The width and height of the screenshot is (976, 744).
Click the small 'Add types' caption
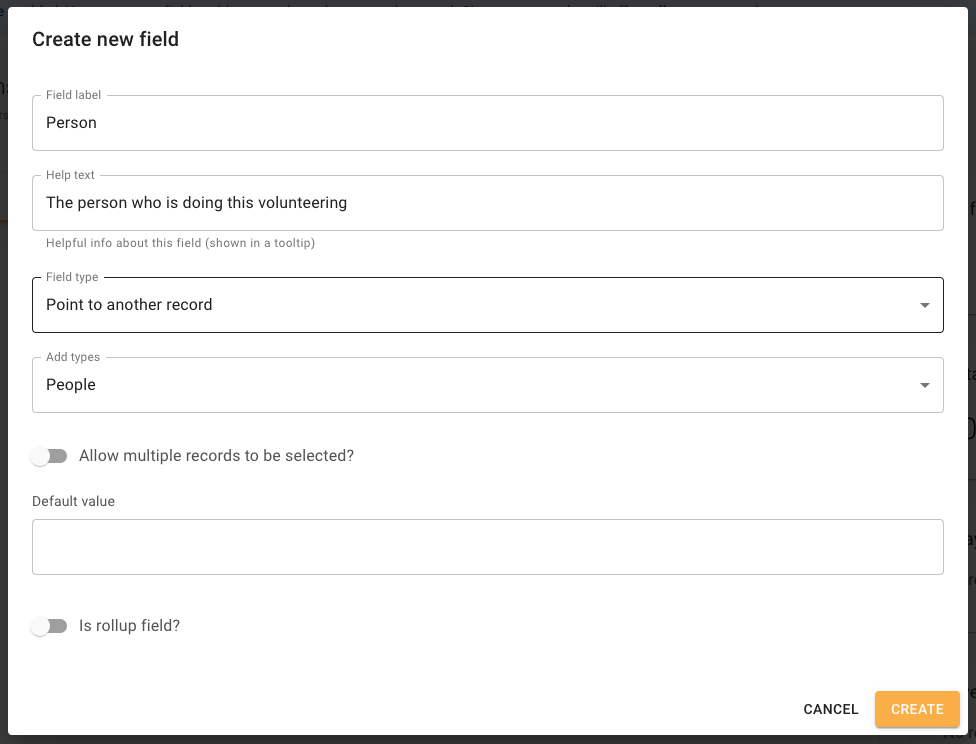click(x=73, y=357)
